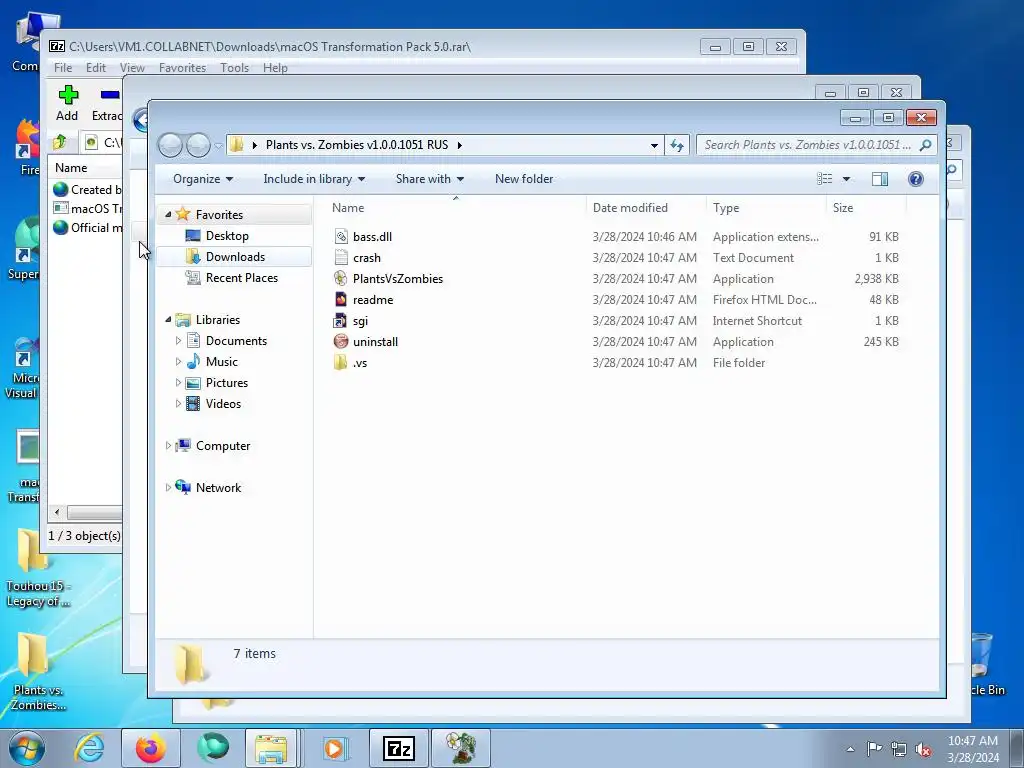Select the sgi internet shortcut icon

click(x=341, y=321)
